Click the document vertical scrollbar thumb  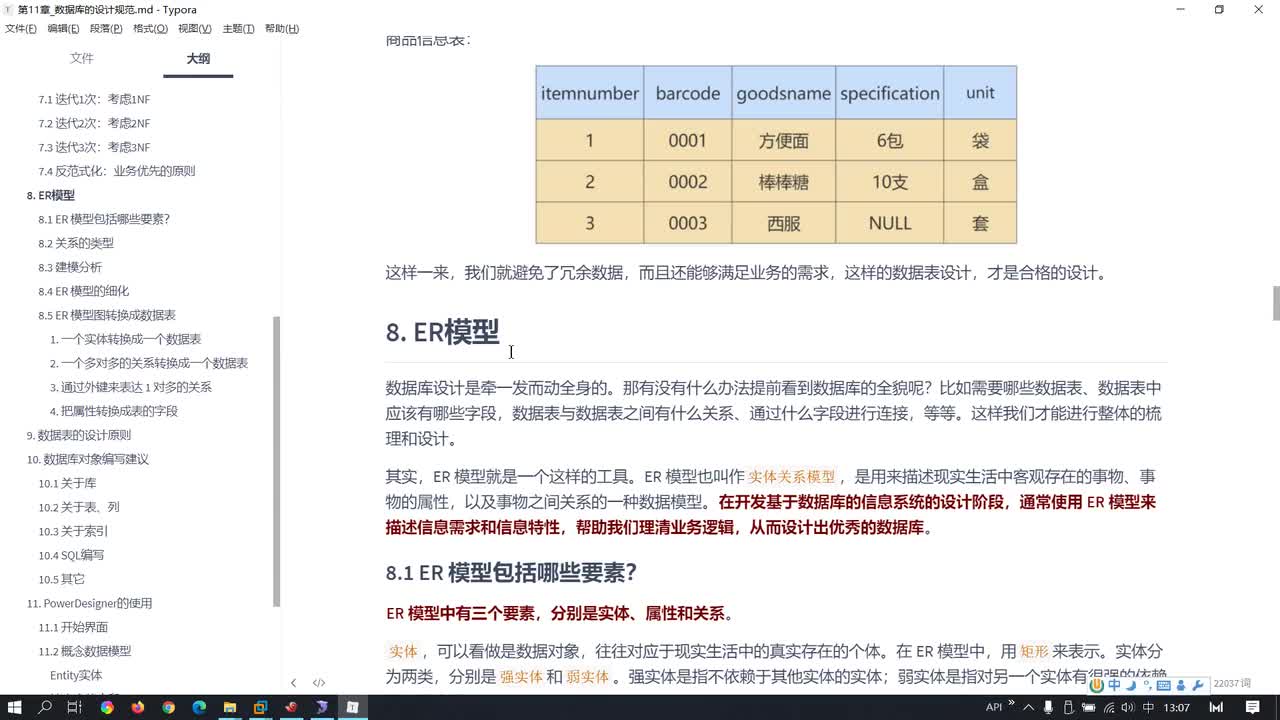pos(1275,303)
